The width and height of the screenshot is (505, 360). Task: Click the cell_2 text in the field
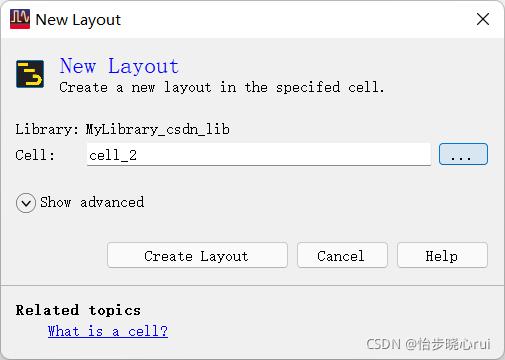113,155
